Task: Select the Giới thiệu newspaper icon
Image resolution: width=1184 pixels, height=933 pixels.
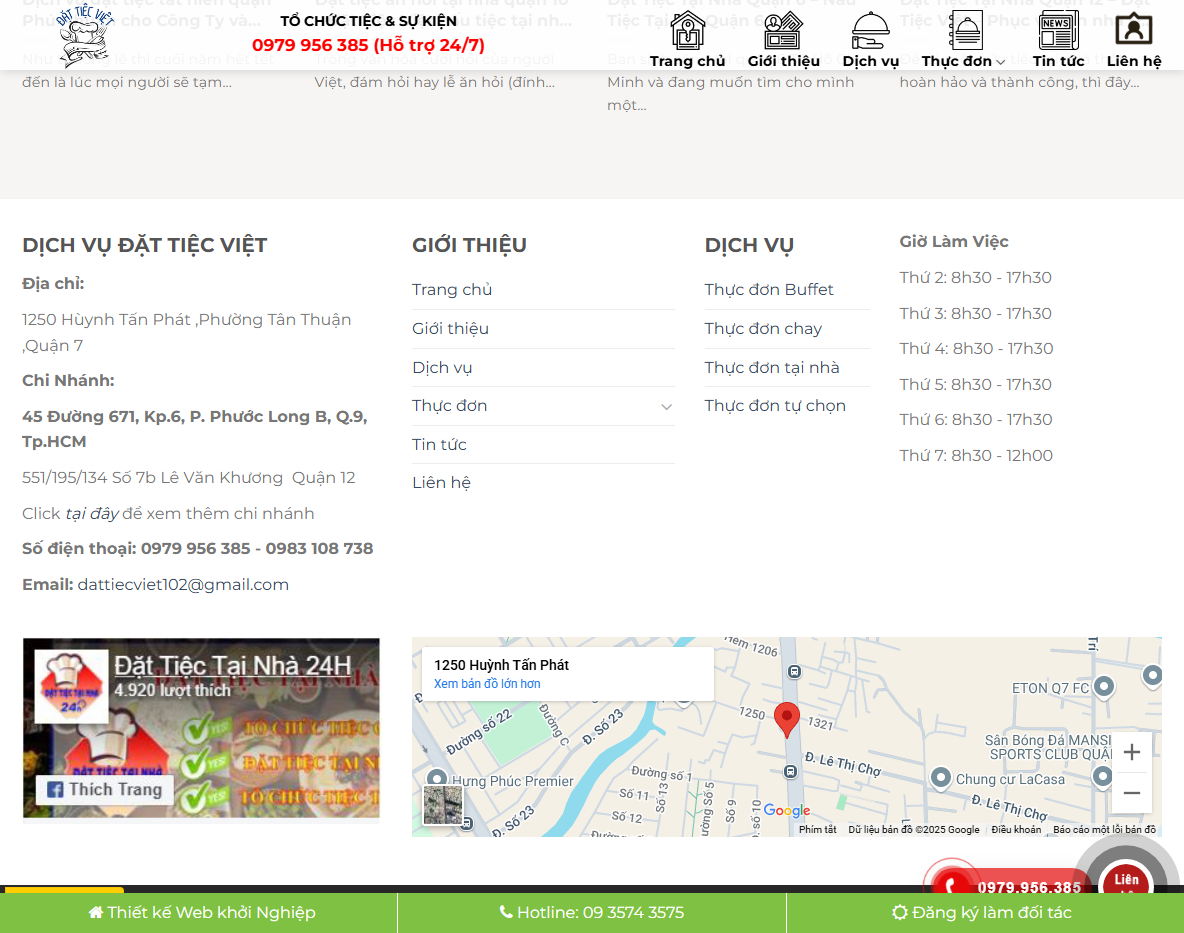Action: tap(782, 31)
